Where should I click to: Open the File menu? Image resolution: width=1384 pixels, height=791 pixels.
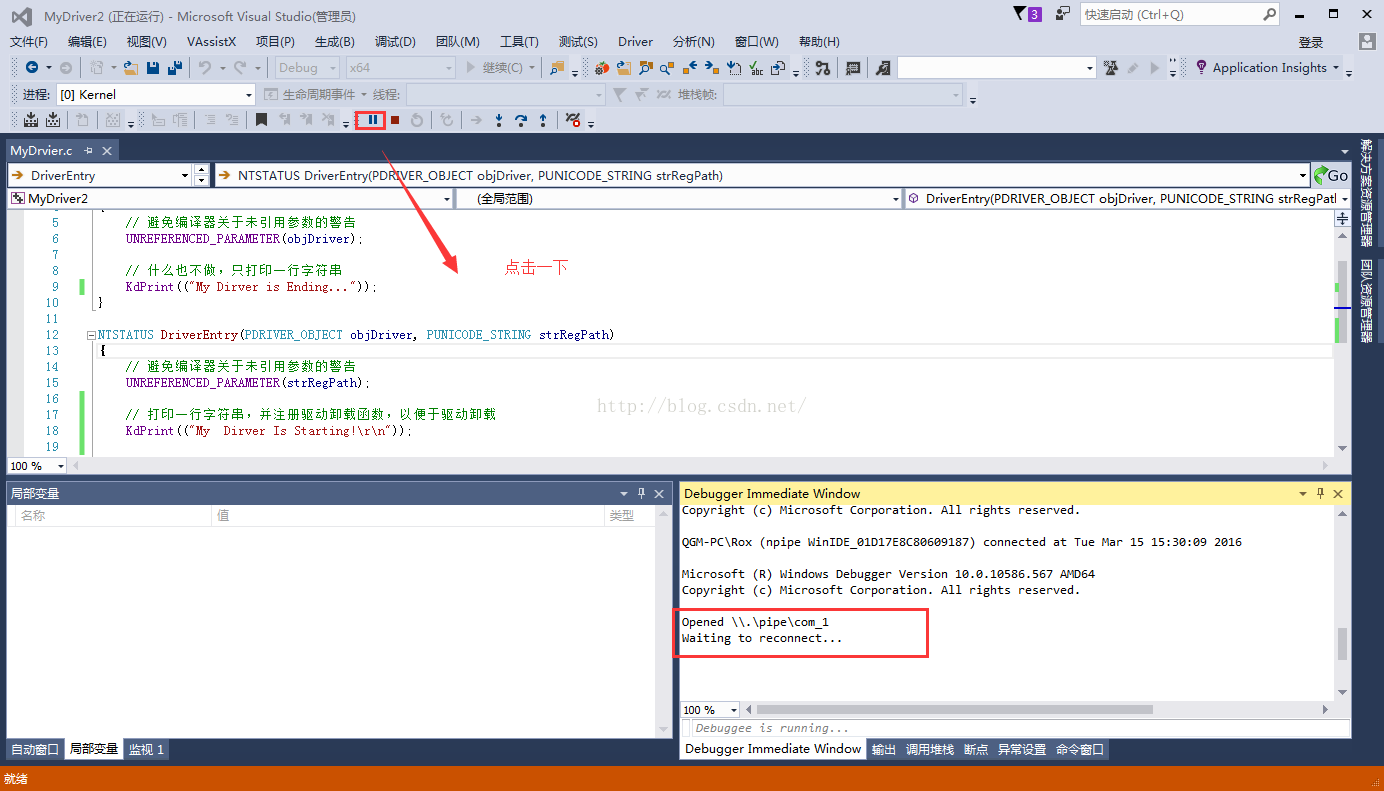click(x=29, y=42)
